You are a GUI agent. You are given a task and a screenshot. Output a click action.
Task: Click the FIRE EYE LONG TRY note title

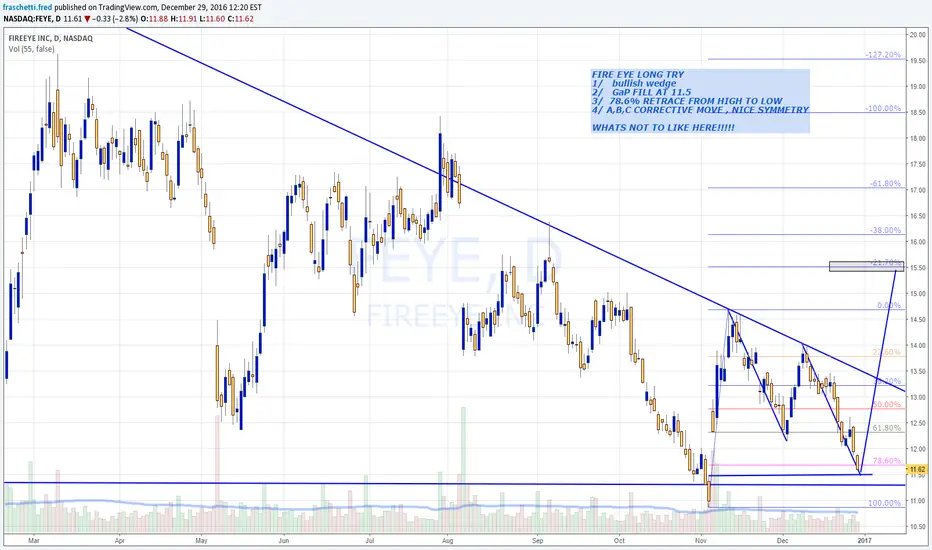[x=638, y=75]
